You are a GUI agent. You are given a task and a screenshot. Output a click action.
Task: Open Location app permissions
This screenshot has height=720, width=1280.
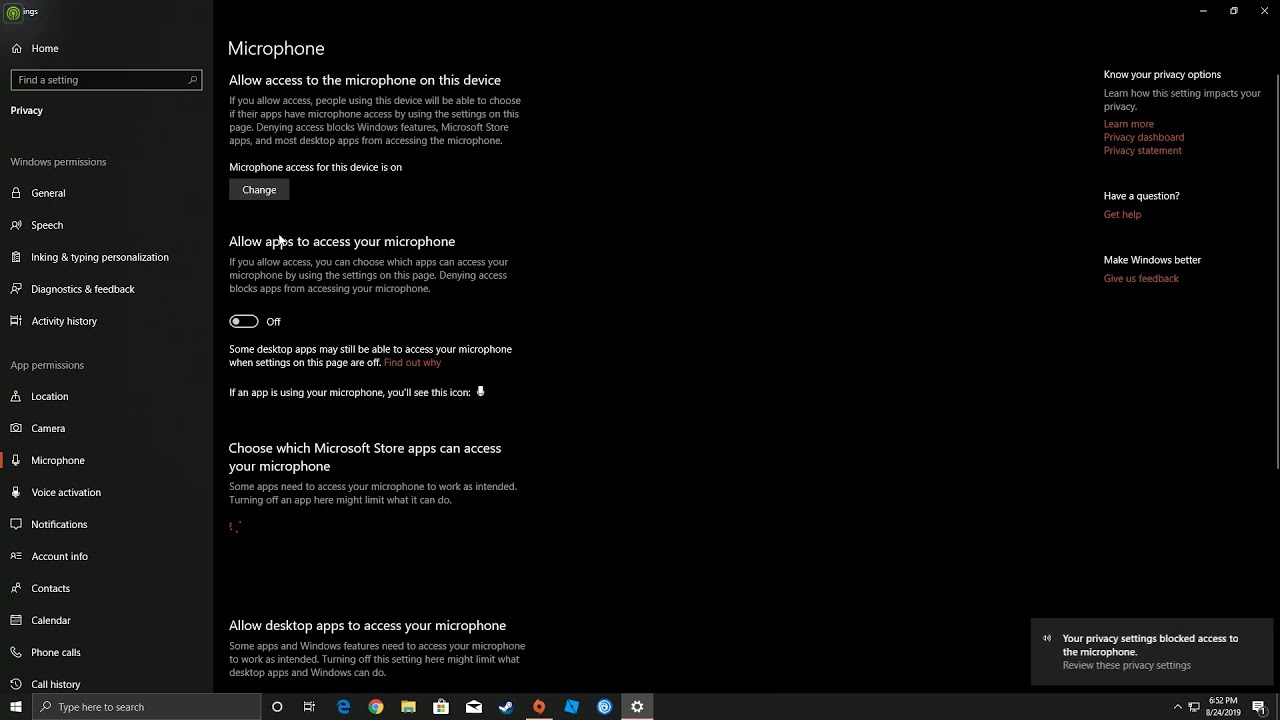click(40, 396)
